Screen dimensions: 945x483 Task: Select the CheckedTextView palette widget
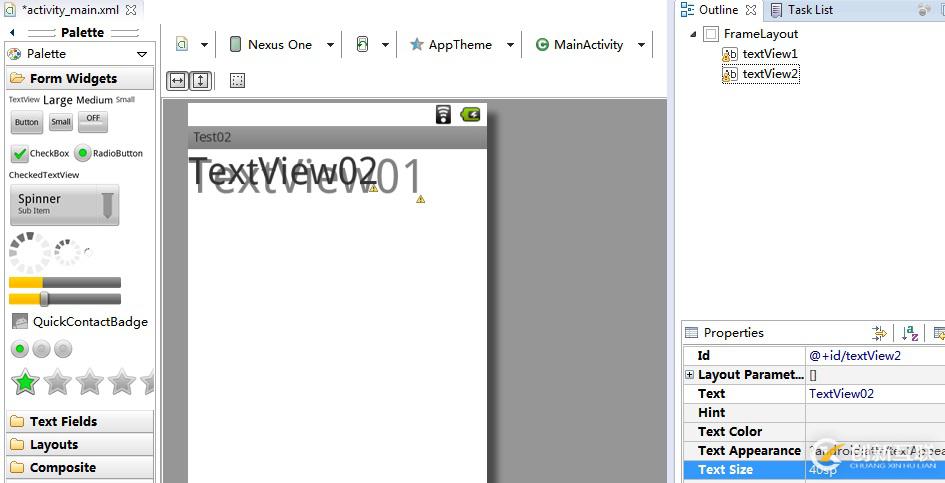(x=44, y=175)
